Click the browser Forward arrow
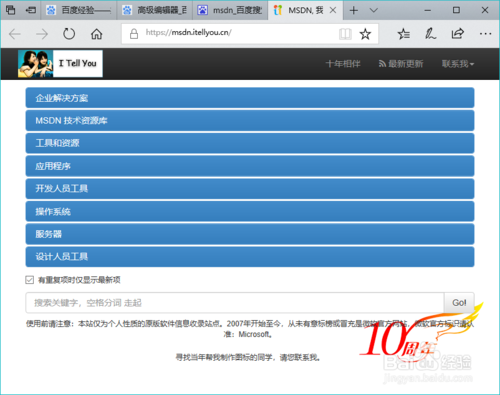 click(x=42, y=34)
